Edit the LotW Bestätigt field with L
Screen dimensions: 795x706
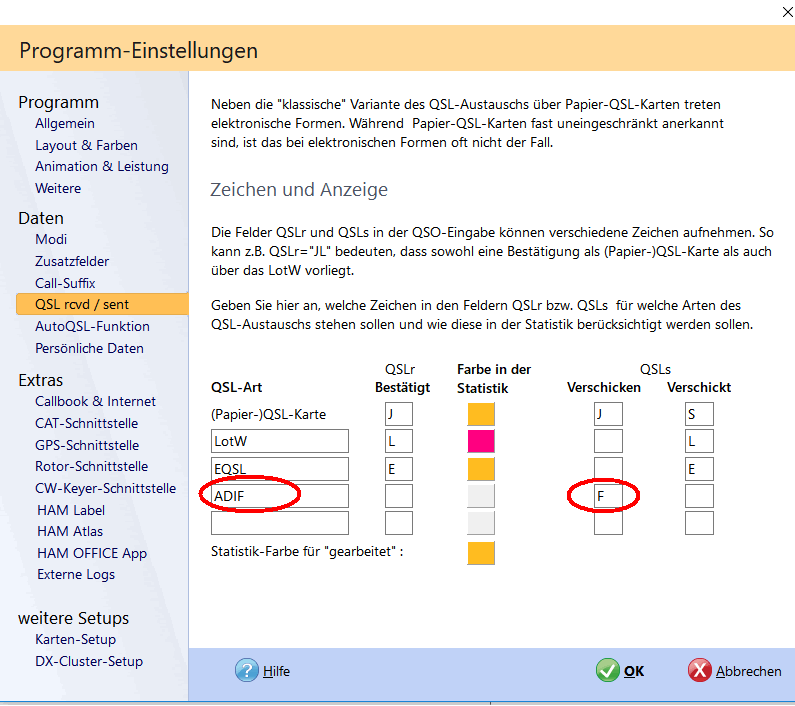coord(399,441)
